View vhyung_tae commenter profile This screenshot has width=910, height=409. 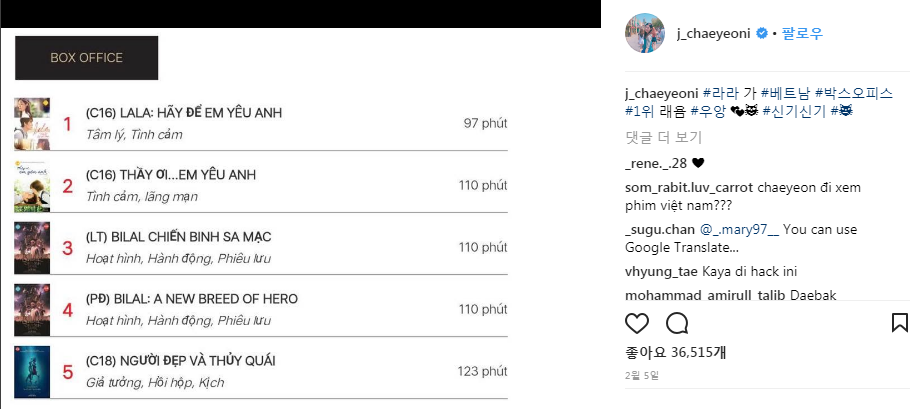tap(662, 272)
